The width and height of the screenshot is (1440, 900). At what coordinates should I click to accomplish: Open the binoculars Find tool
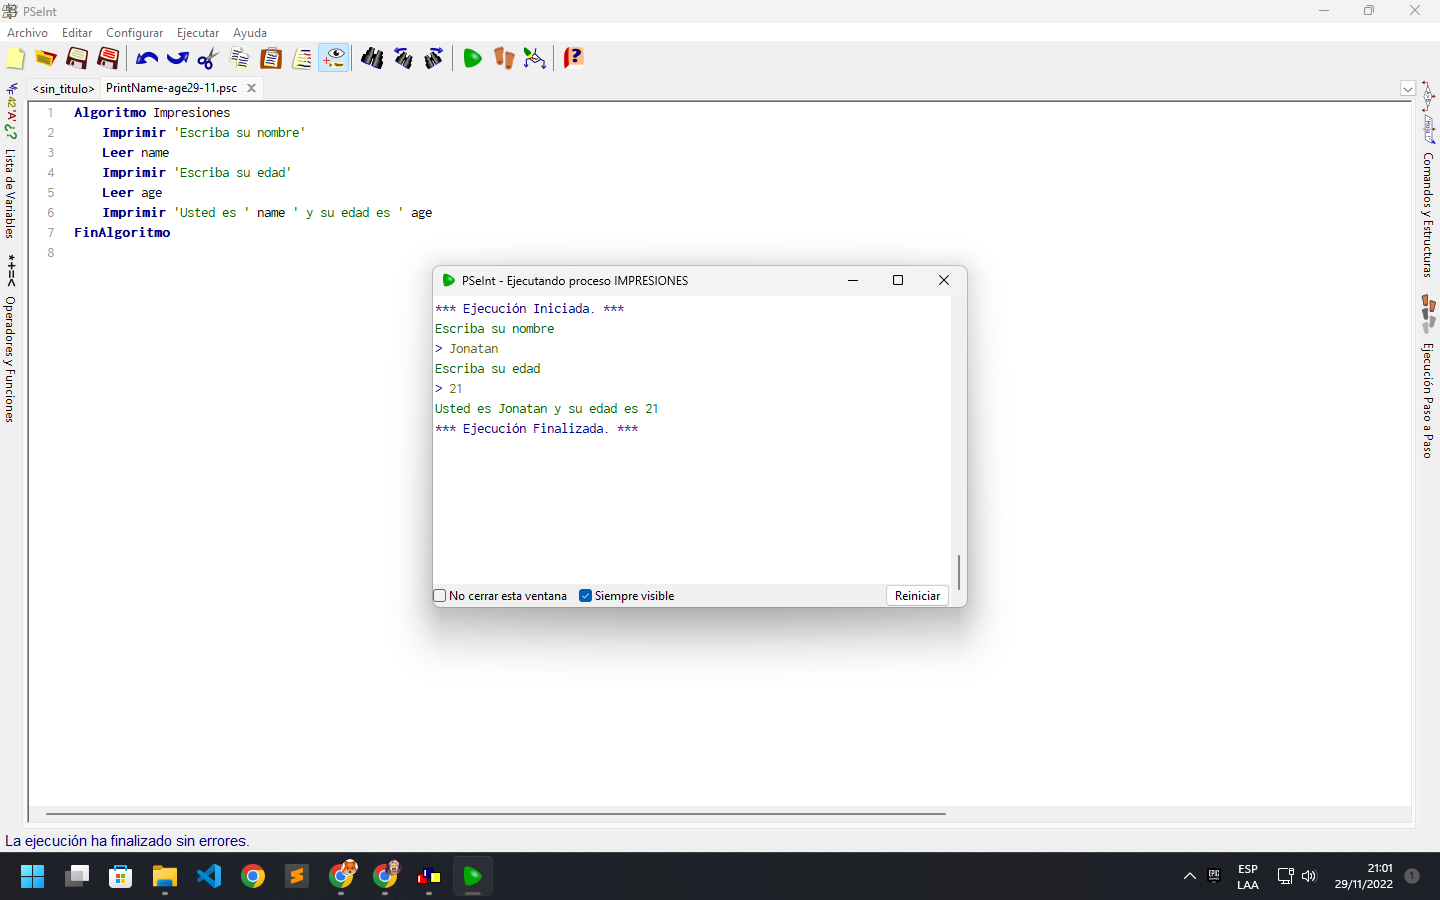372,58
